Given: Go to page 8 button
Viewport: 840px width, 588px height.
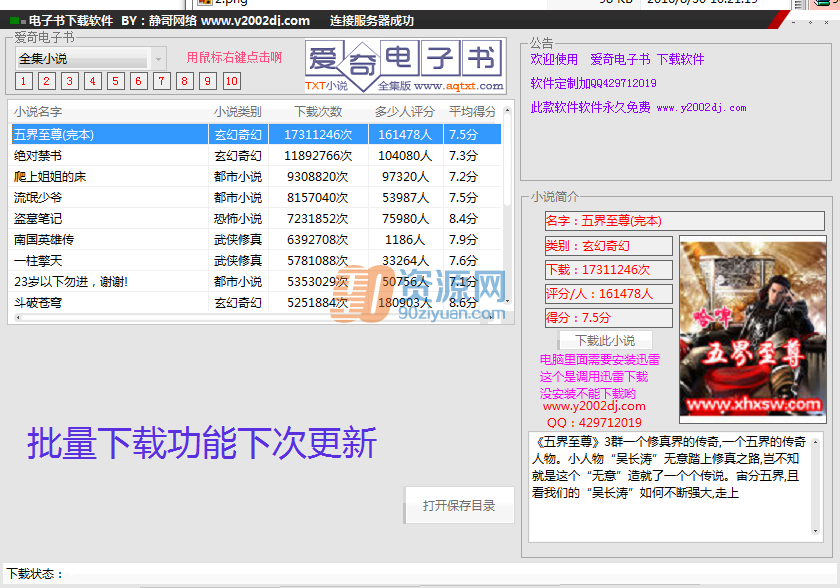Looking at the screenshot, I should point(185,81).
